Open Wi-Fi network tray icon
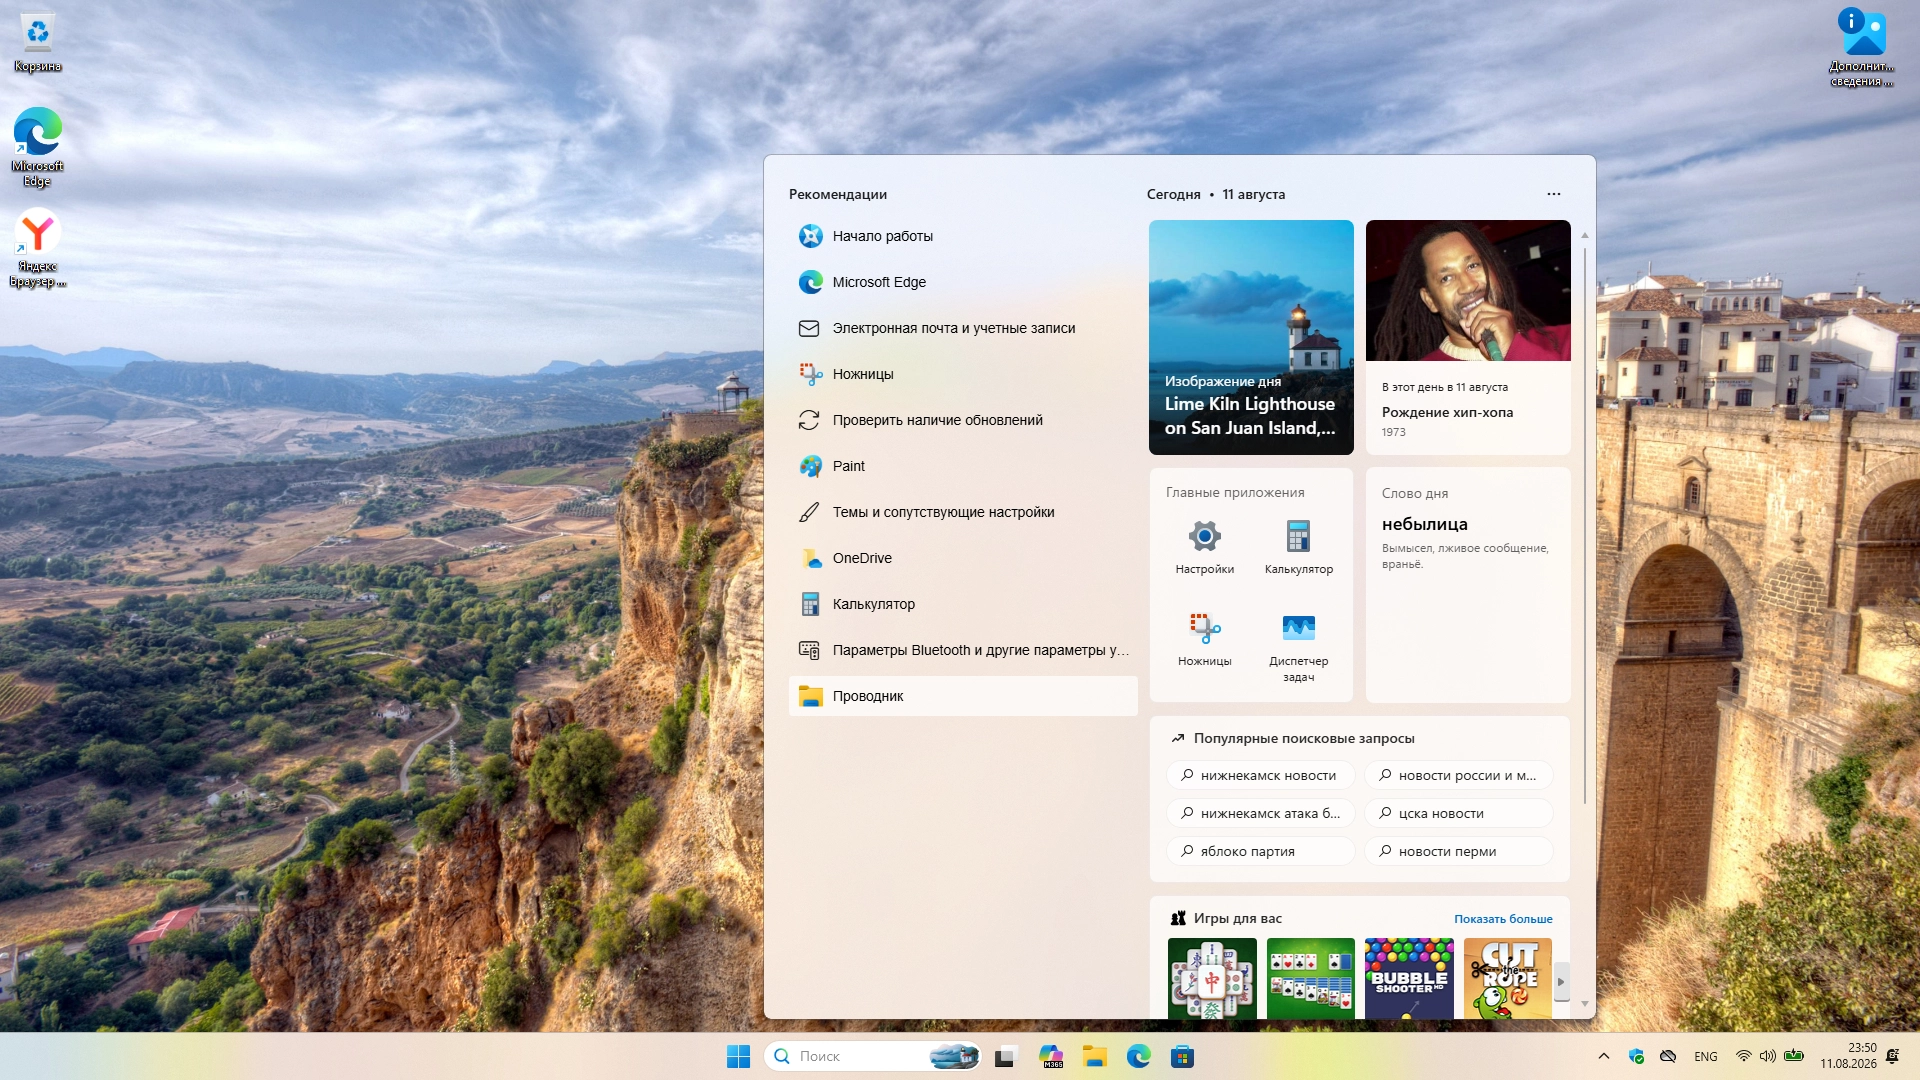The height and width of the screenshot is (1080, 1920). pyautogui.click(x=1743, y=1056)
